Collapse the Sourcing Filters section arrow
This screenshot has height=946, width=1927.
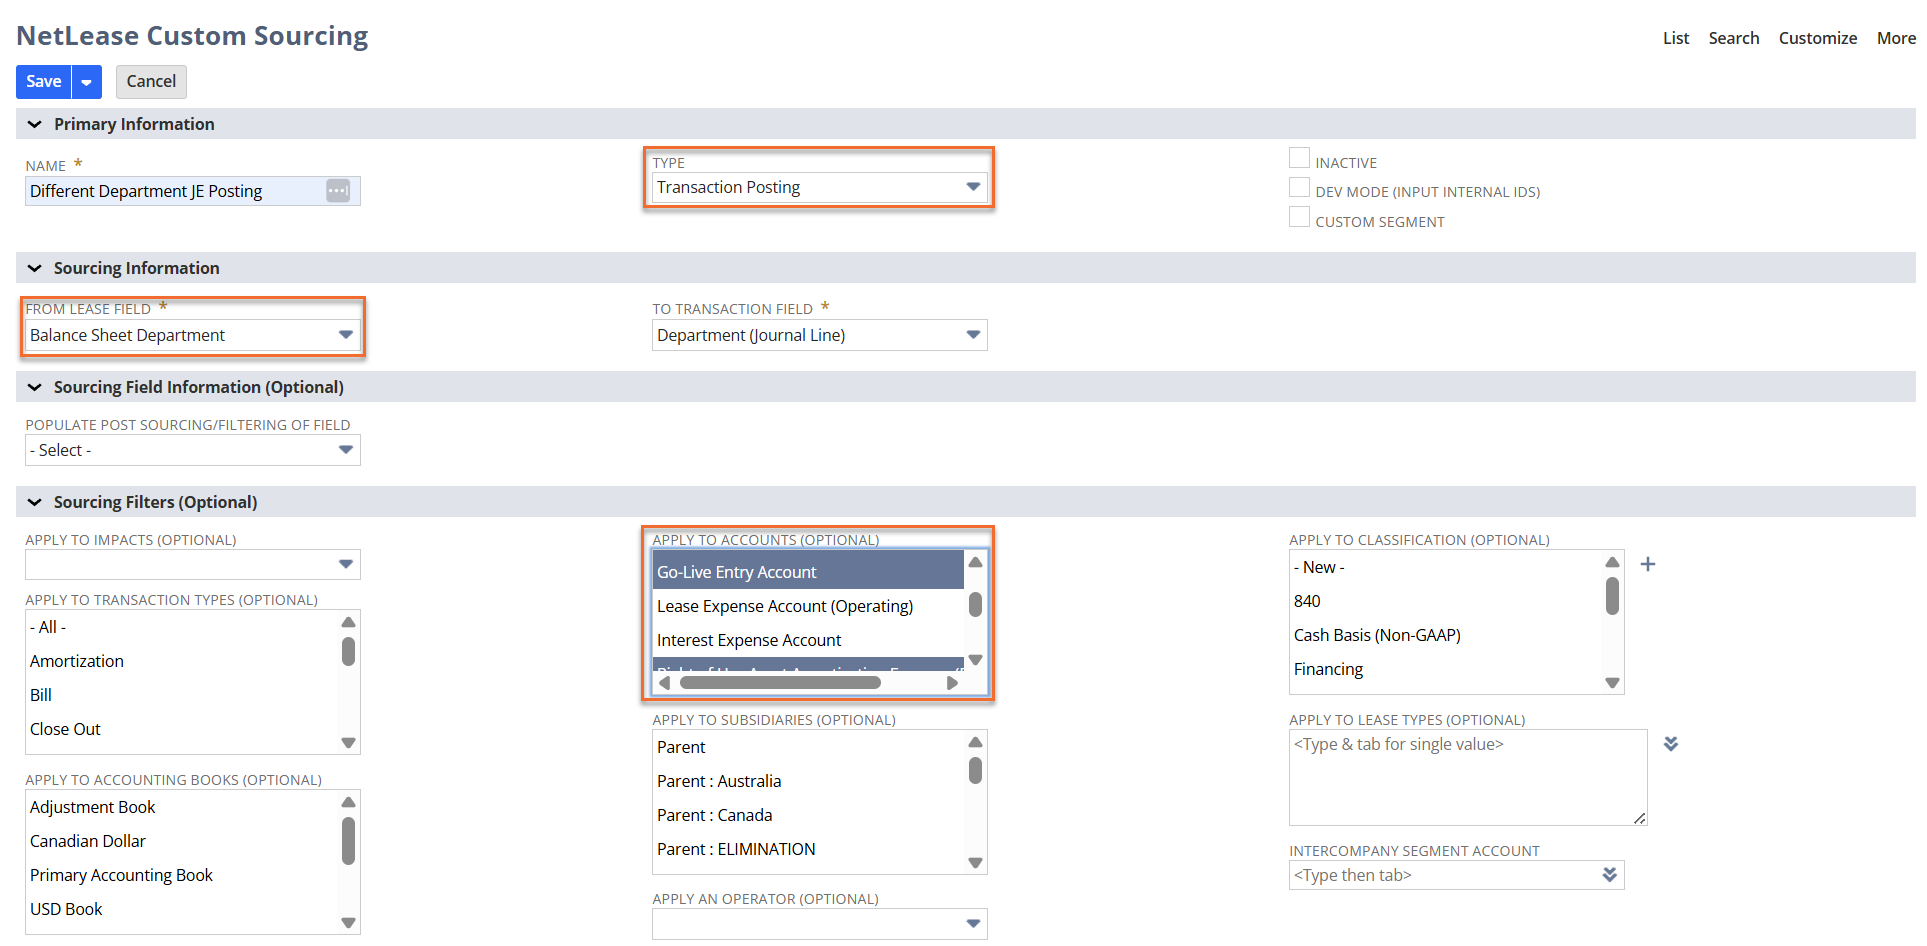pos(35,502)
